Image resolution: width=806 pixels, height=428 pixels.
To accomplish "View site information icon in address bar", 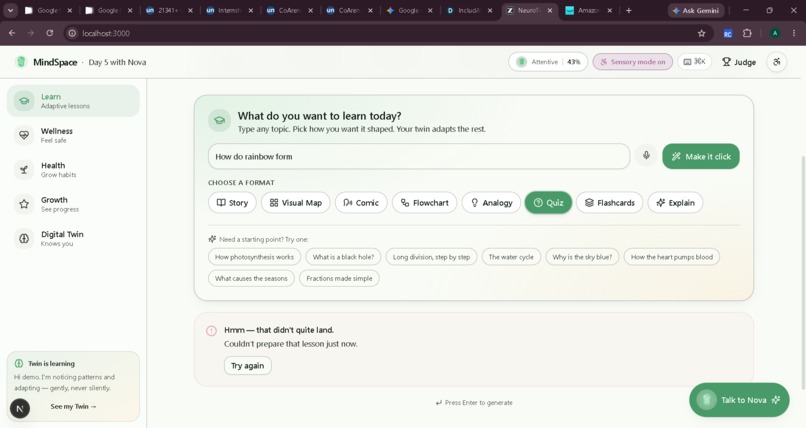I will coord(72,33).
